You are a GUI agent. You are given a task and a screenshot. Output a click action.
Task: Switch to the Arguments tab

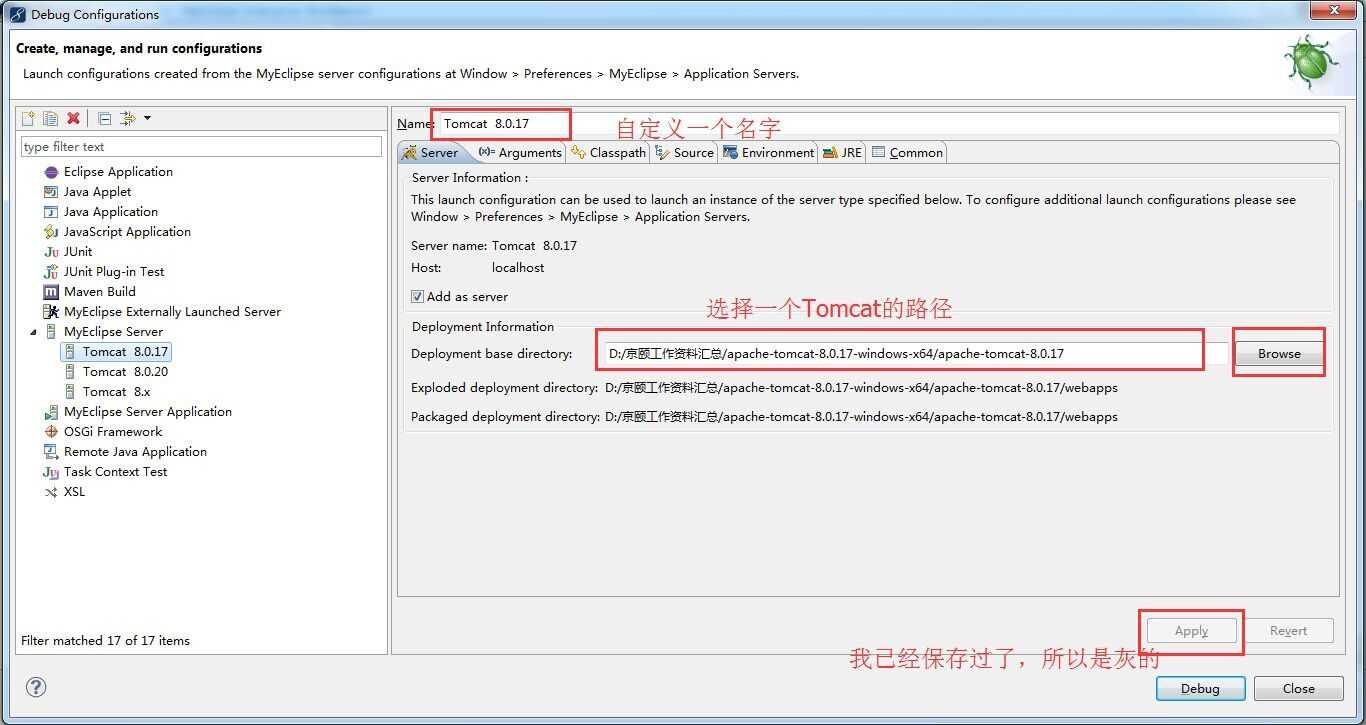coord(520,153)
